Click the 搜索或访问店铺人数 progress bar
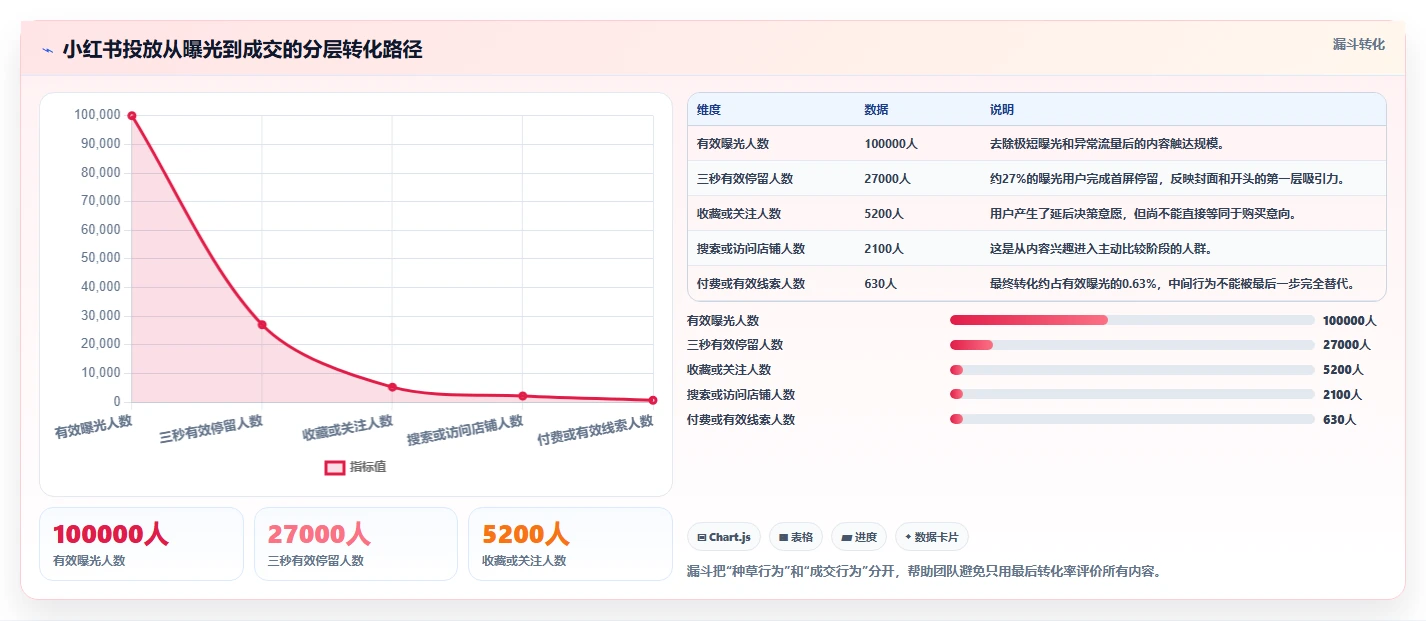The width and height of the screenshot is (1426, 621). pos(1132,394)
